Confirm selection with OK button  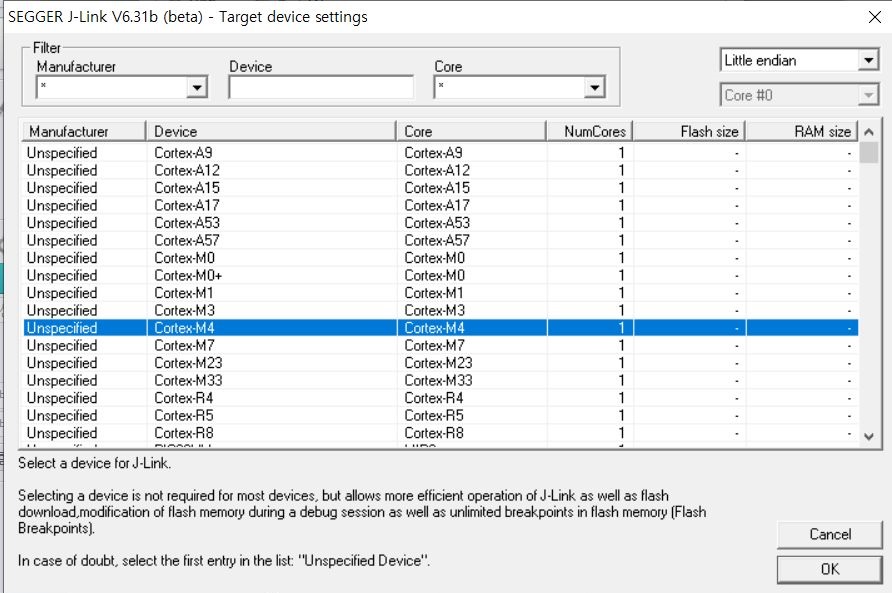(829, 569)
